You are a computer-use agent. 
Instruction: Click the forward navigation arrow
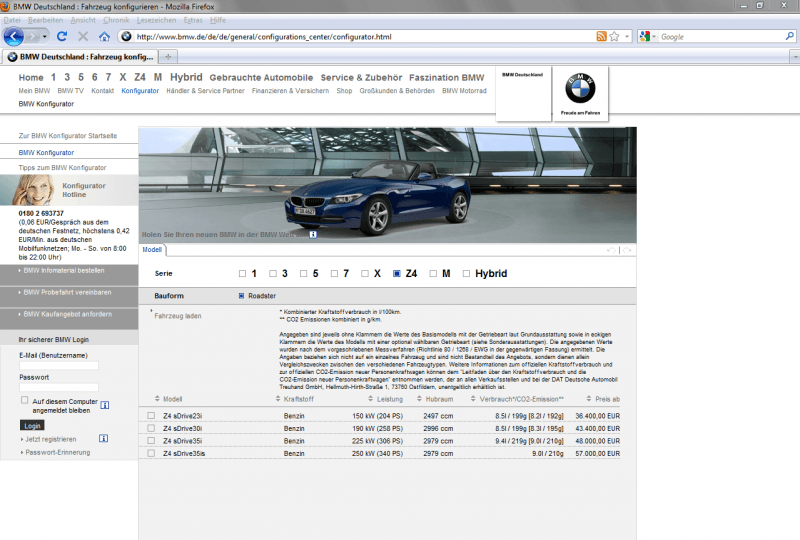32,37
